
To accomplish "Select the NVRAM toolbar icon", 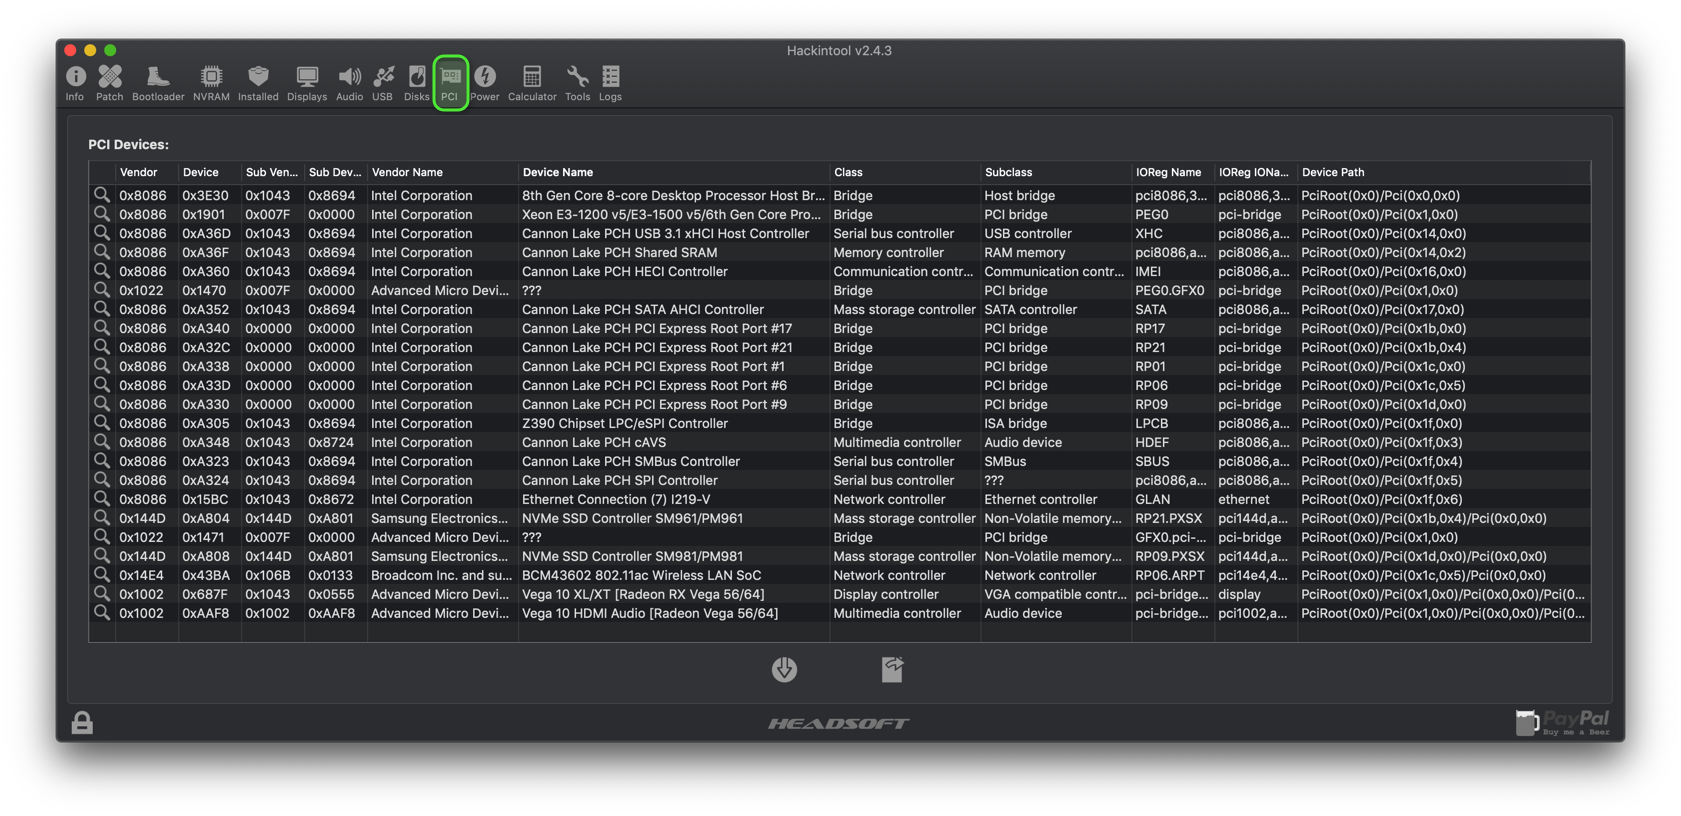I will pos(211,82).
